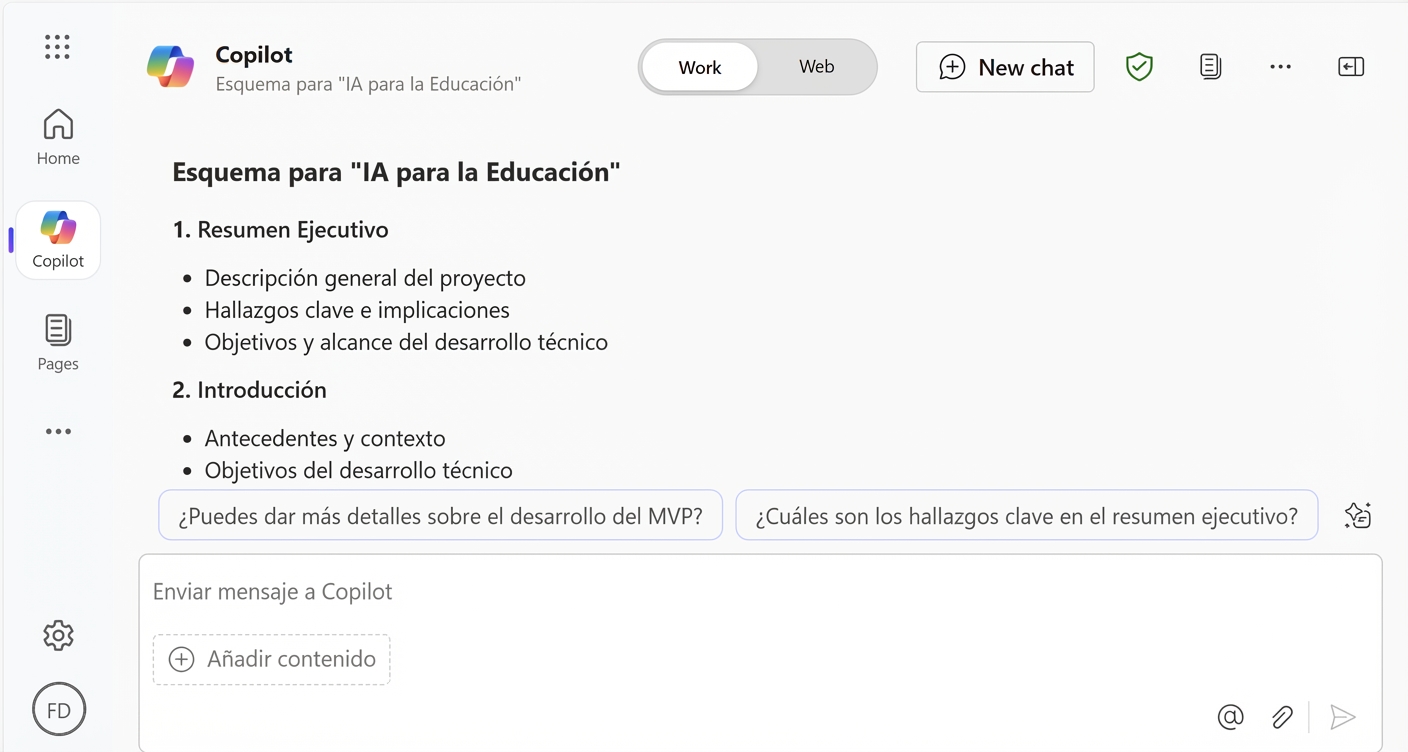Open the prompt suggestions icon beside the suggested questions
The height and width of the screenshot is (752, 1408).
coord(1357,515)
